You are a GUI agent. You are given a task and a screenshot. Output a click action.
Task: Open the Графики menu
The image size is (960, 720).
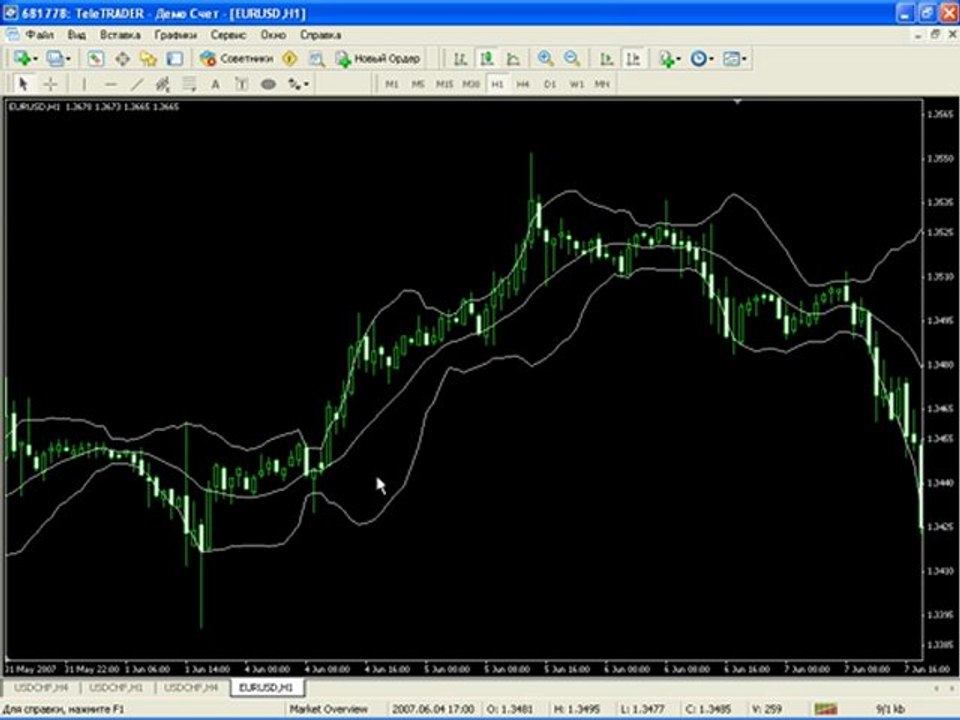pos(176,35)
